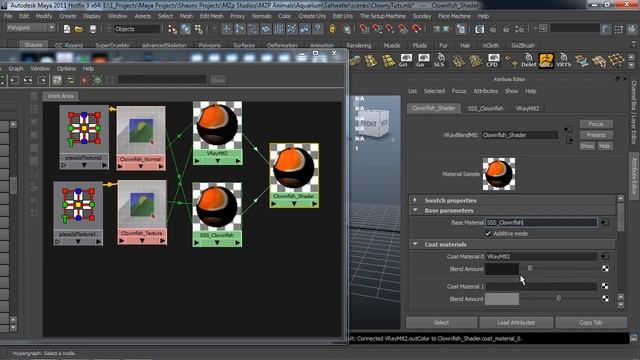
Task: Click the Presets button
Action: pos(596,135)
